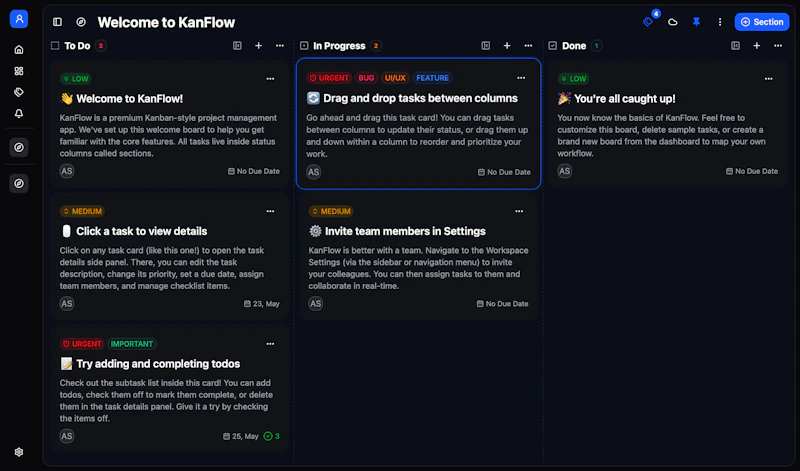Open menu on Welcome to KanFlow! card

pyautogui.click(x=270, y=79)
